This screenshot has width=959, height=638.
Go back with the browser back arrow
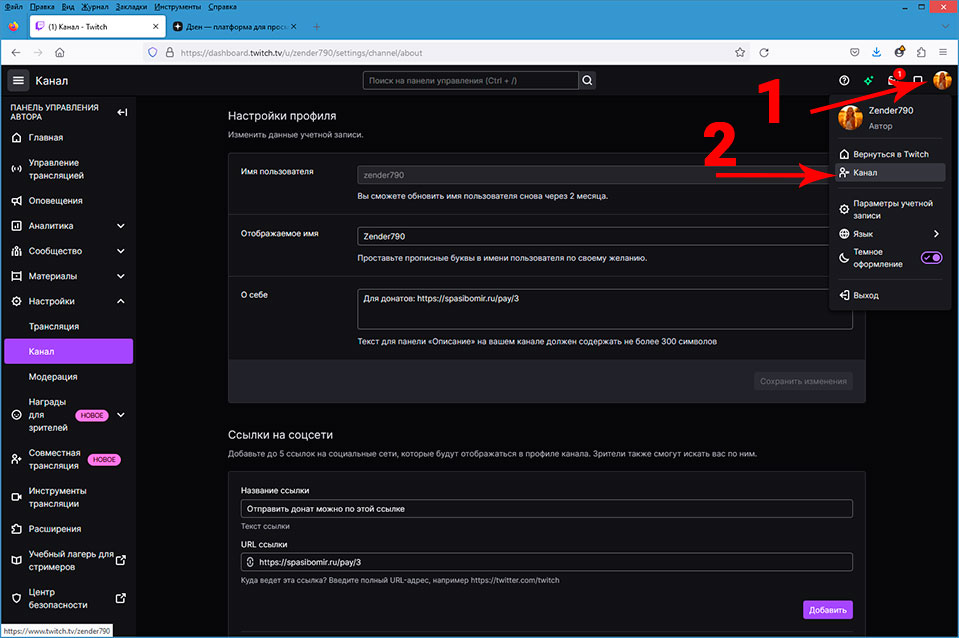click(16, 53)
